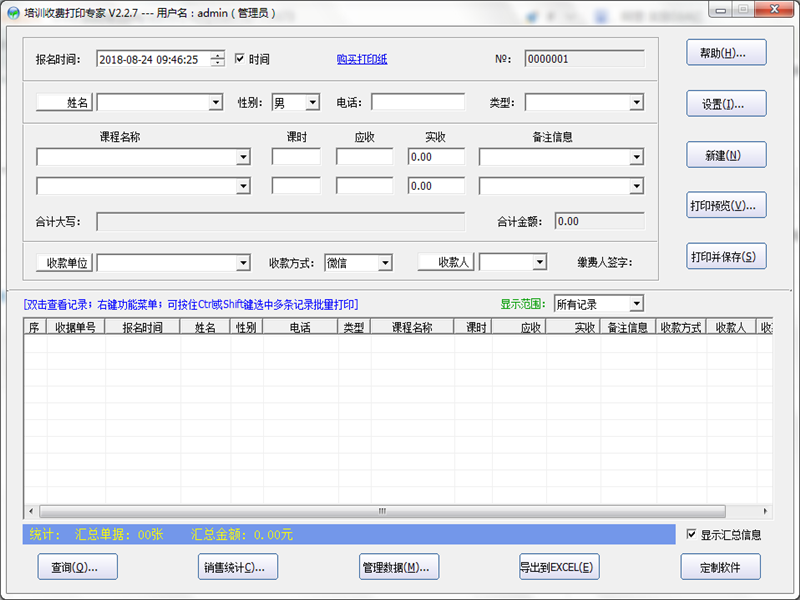Viewport: 800px width, 600px height.
Task: Click the table's 实收 column header
Action: [573, 327]
